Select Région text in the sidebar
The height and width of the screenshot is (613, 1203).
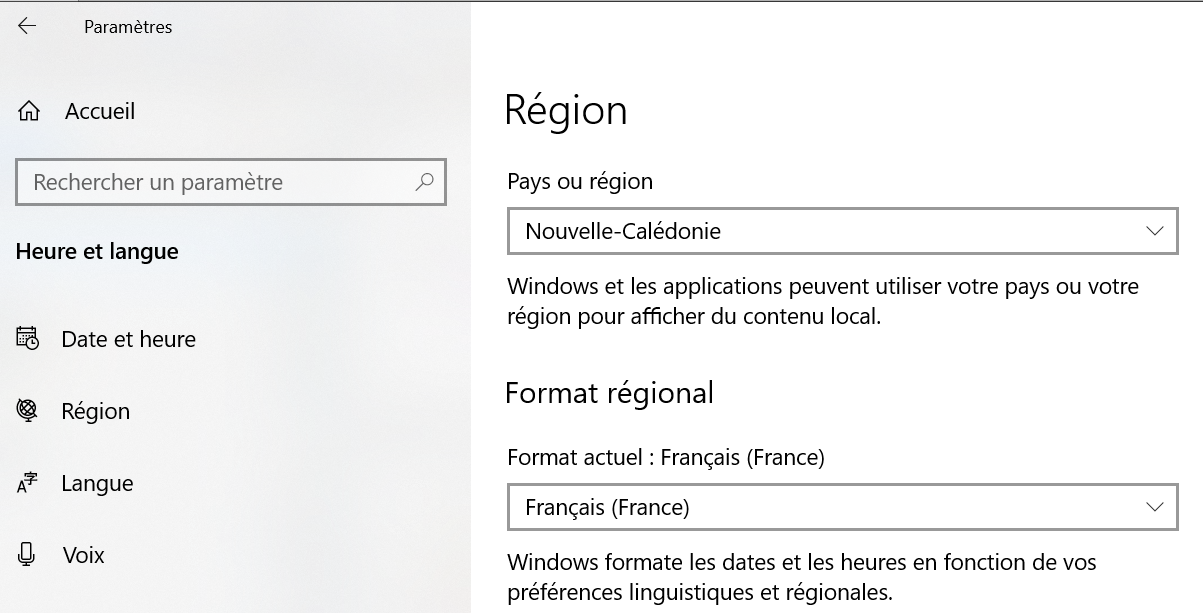[x=95, y=411]
